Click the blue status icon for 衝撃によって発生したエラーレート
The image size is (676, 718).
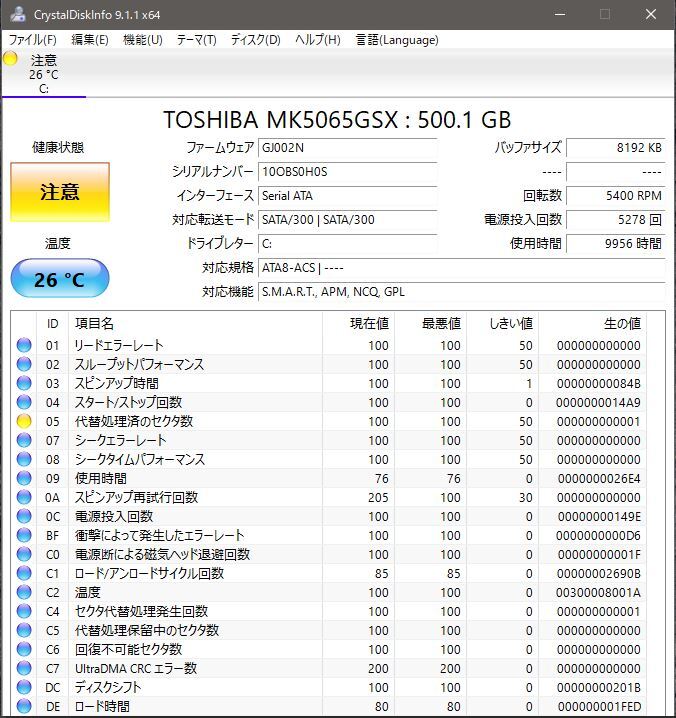click(24, 535)
